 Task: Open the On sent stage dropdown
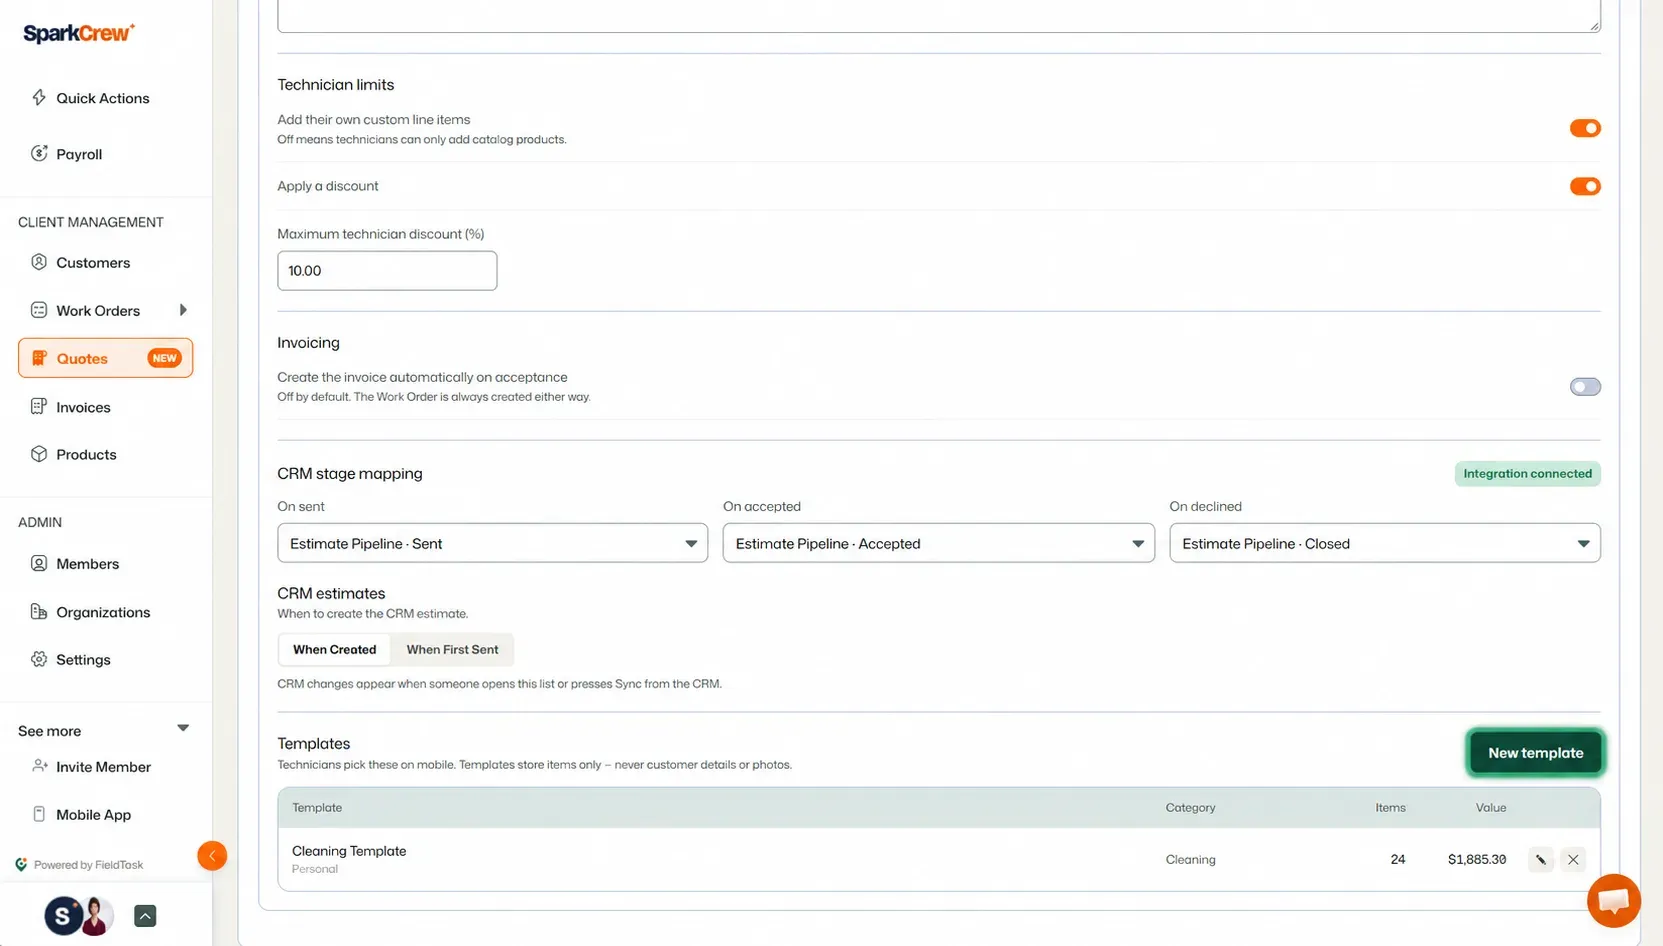coord(492,543)
